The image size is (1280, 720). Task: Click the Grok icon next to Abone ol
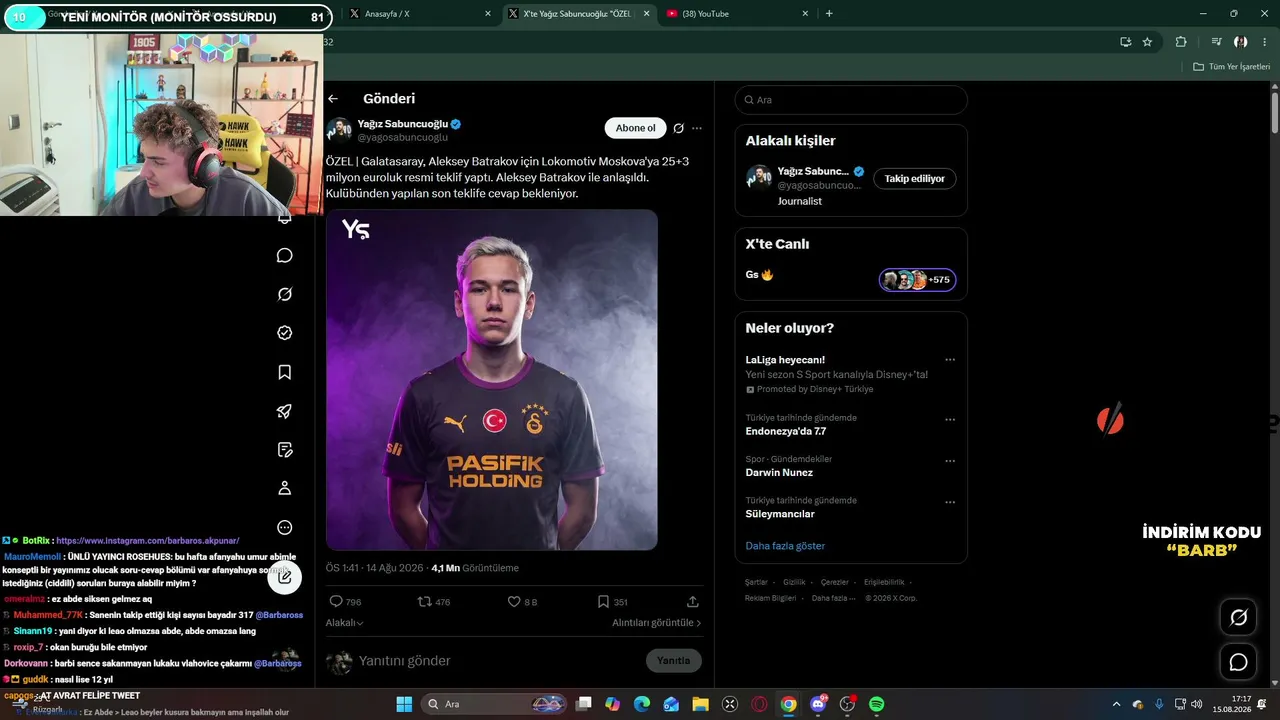(x=678, y=128)
